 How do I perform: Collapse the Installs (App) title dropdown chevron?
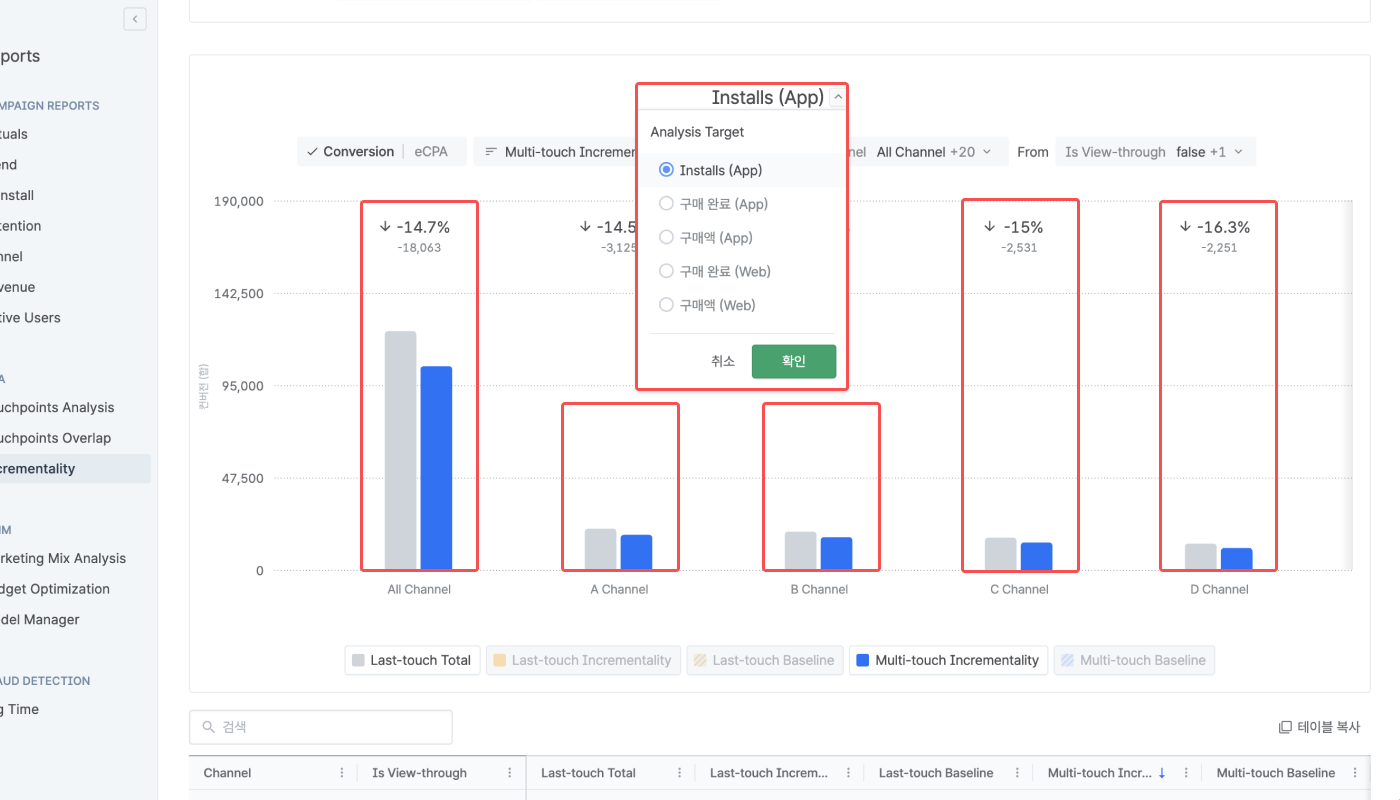pos(838,97)
